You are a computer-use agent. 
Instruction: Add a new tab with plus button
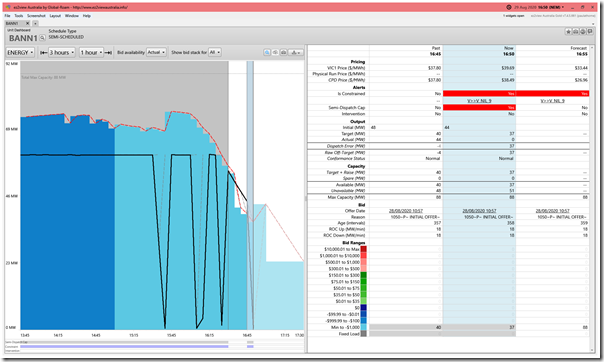click(35, 23)
